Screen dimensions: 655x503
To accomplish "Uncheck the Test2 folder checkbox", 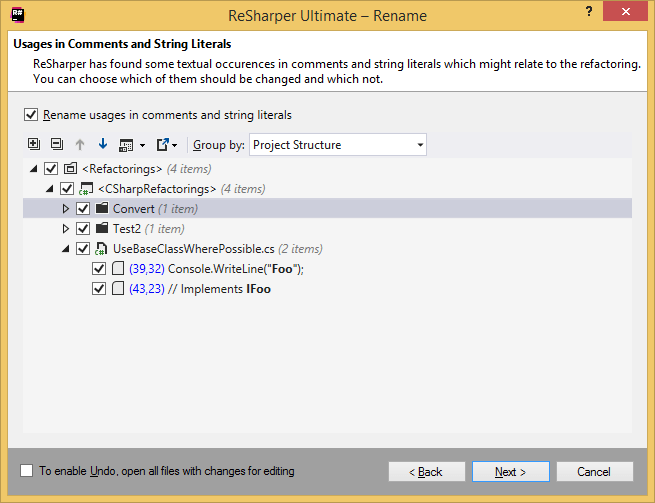I will click(83, 229).
